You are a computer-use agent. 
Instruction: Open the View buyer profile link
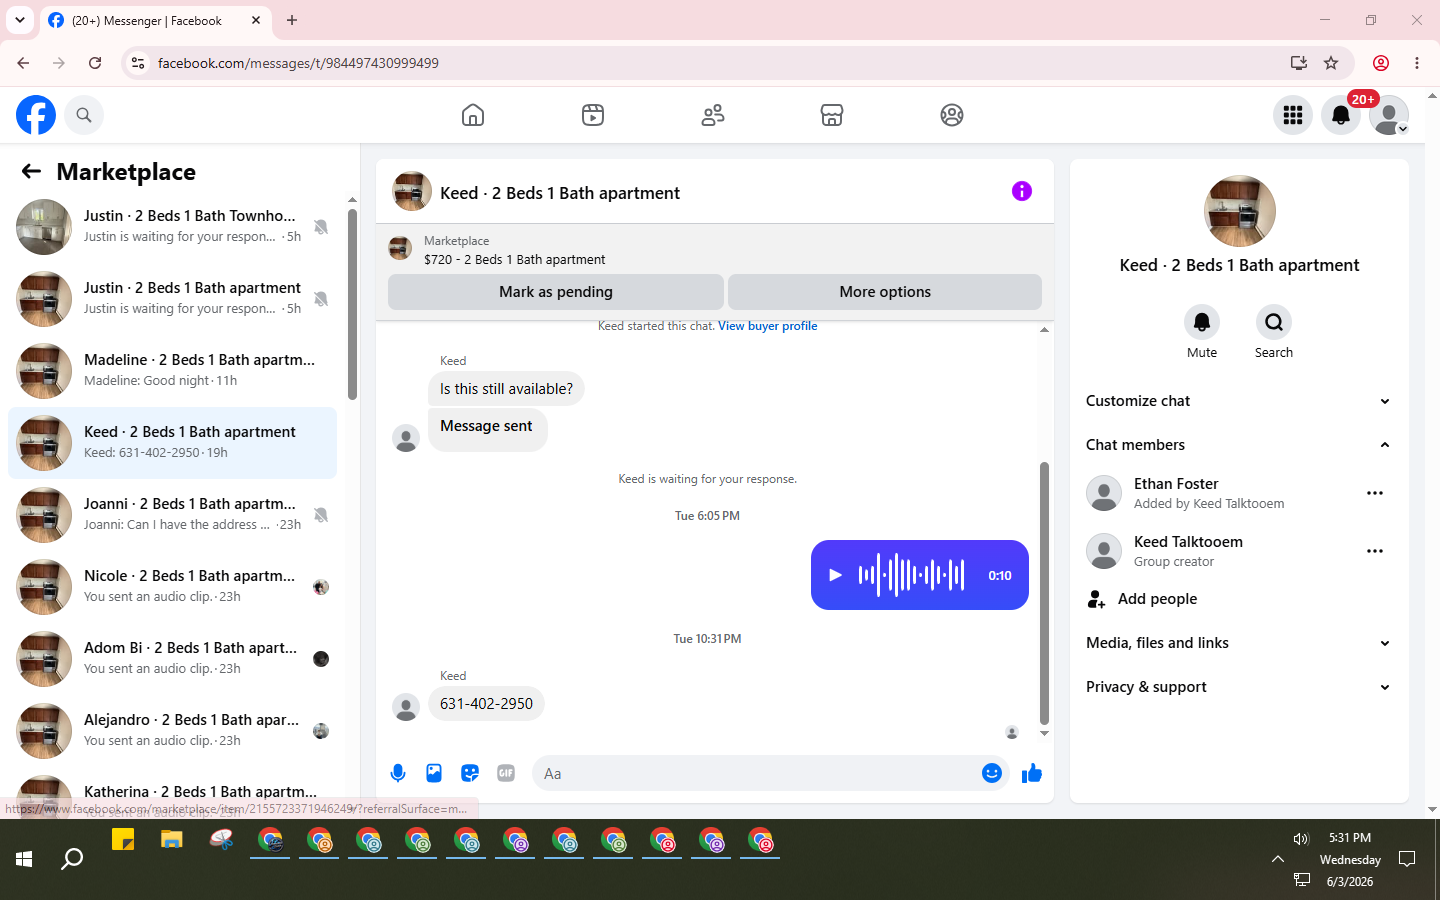coord(767,326)
